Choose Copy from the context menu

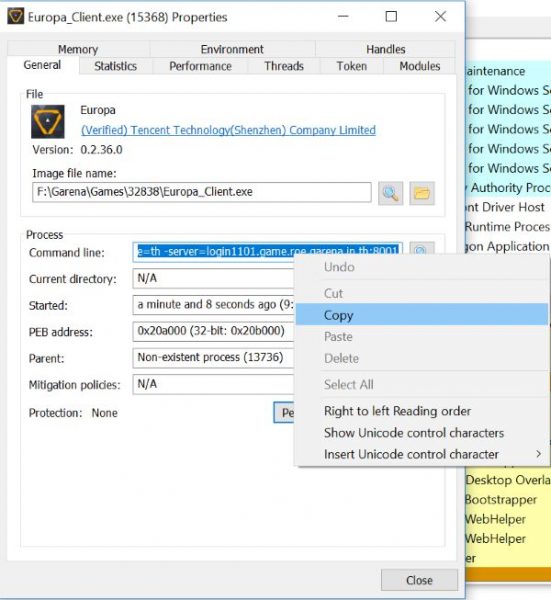coord(422,315)
